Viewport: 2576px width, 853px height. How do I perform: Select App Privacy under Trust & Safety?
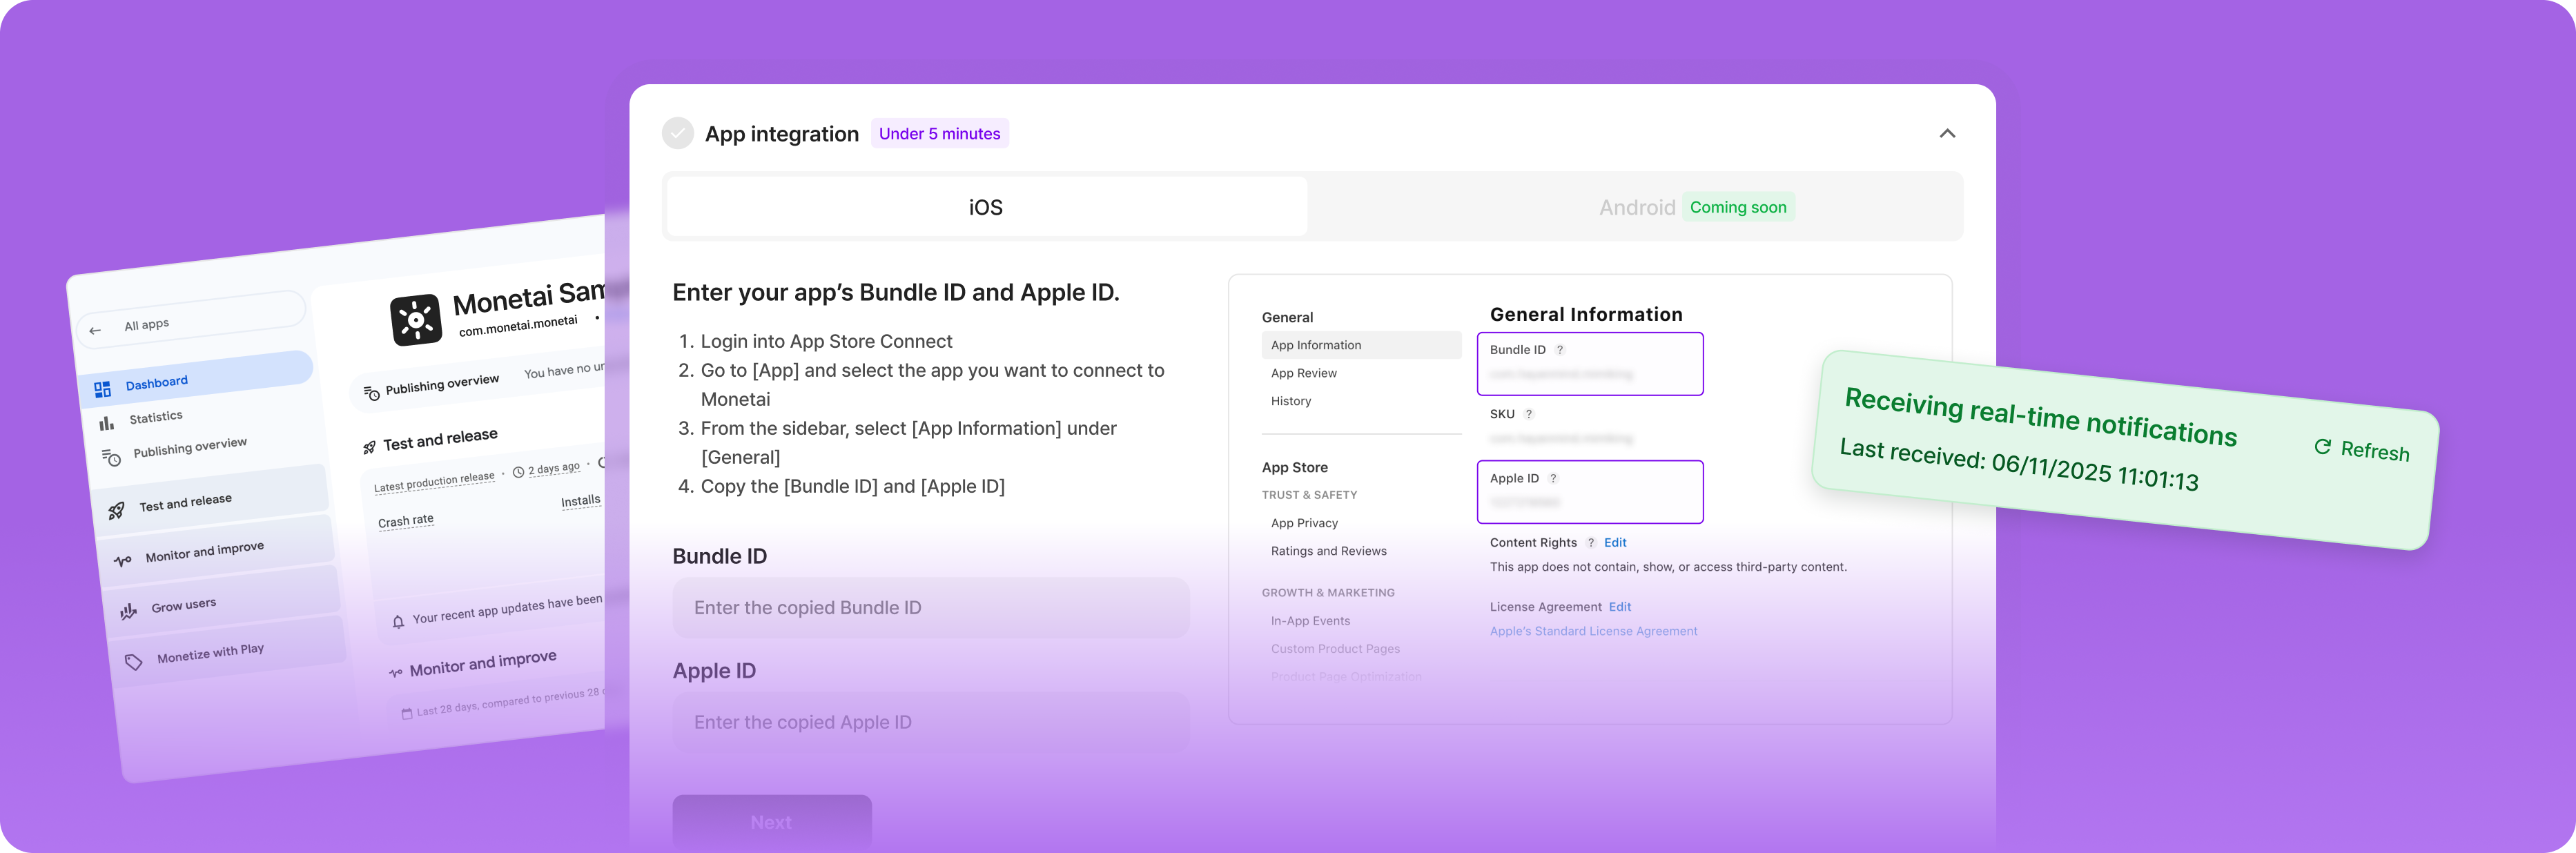pyautogui.click(x=1304, y=523)
